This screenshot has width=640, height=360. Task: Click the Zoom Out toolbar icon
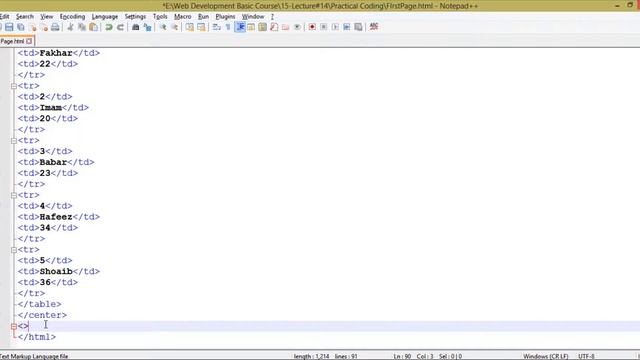pos(174,27)
